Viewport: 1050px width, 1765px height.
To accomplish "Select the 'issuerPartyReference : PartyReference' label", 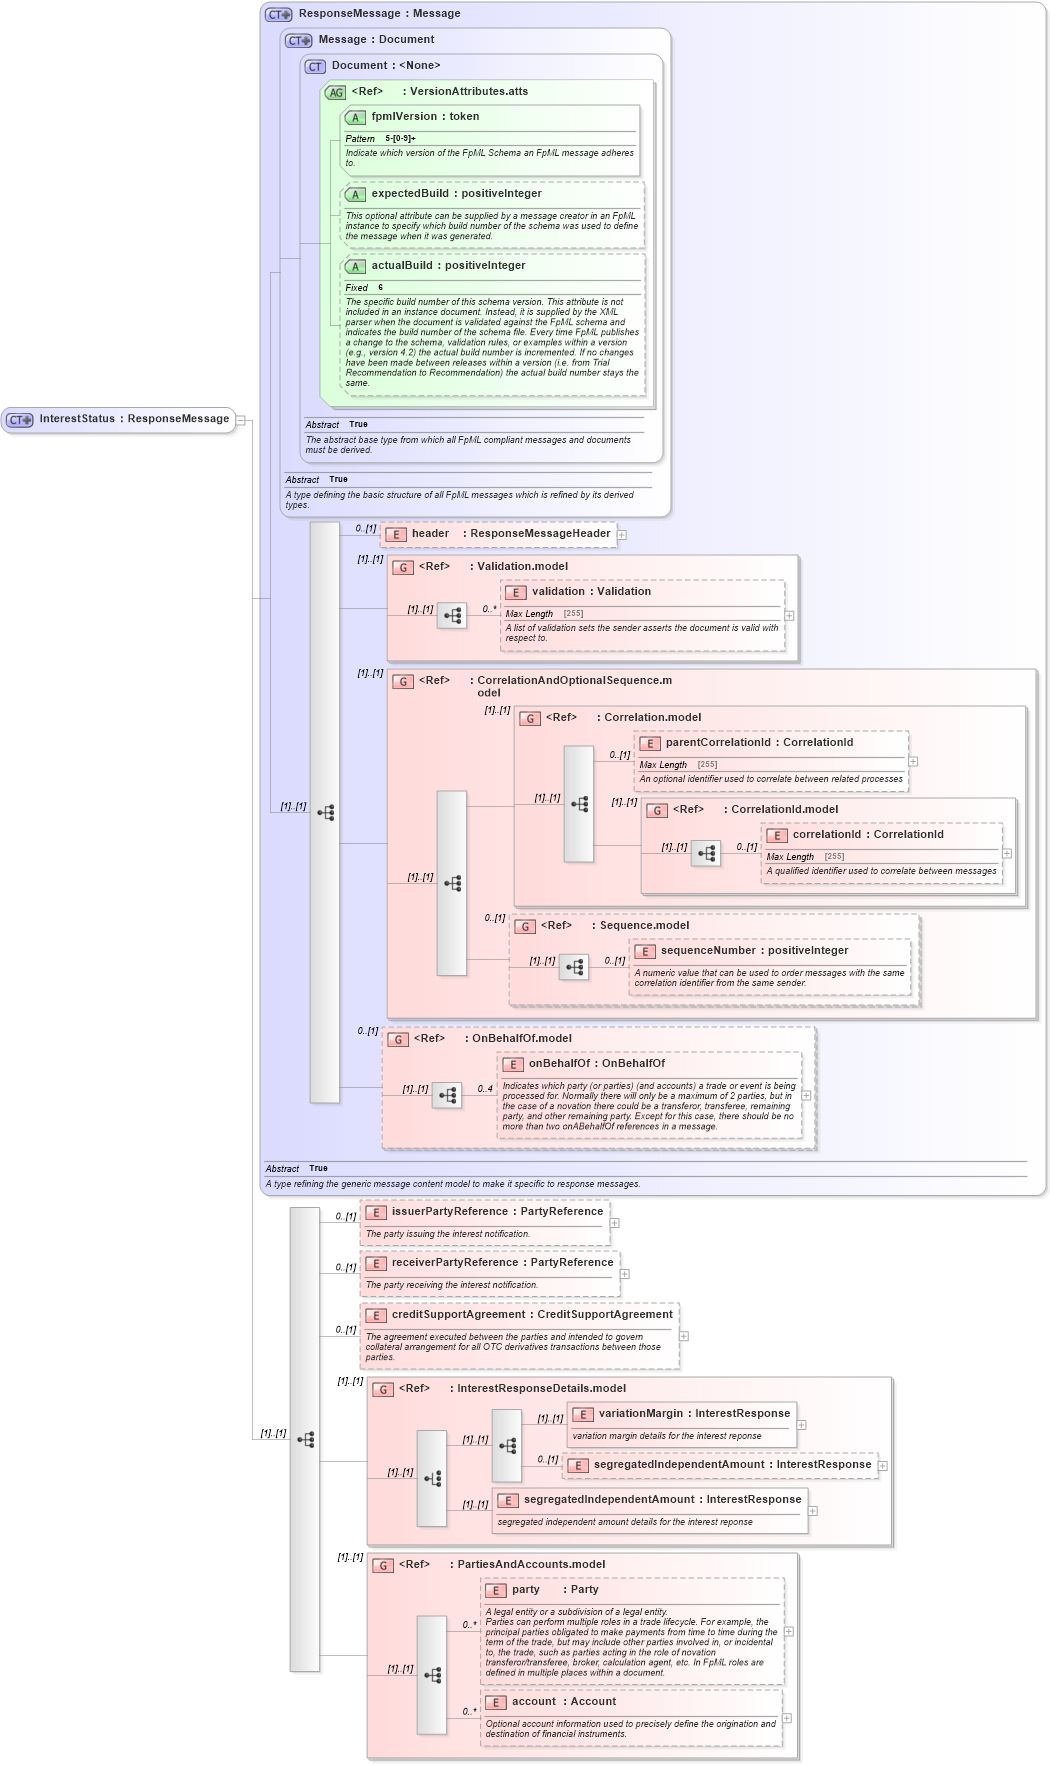I will [497, 1212].
